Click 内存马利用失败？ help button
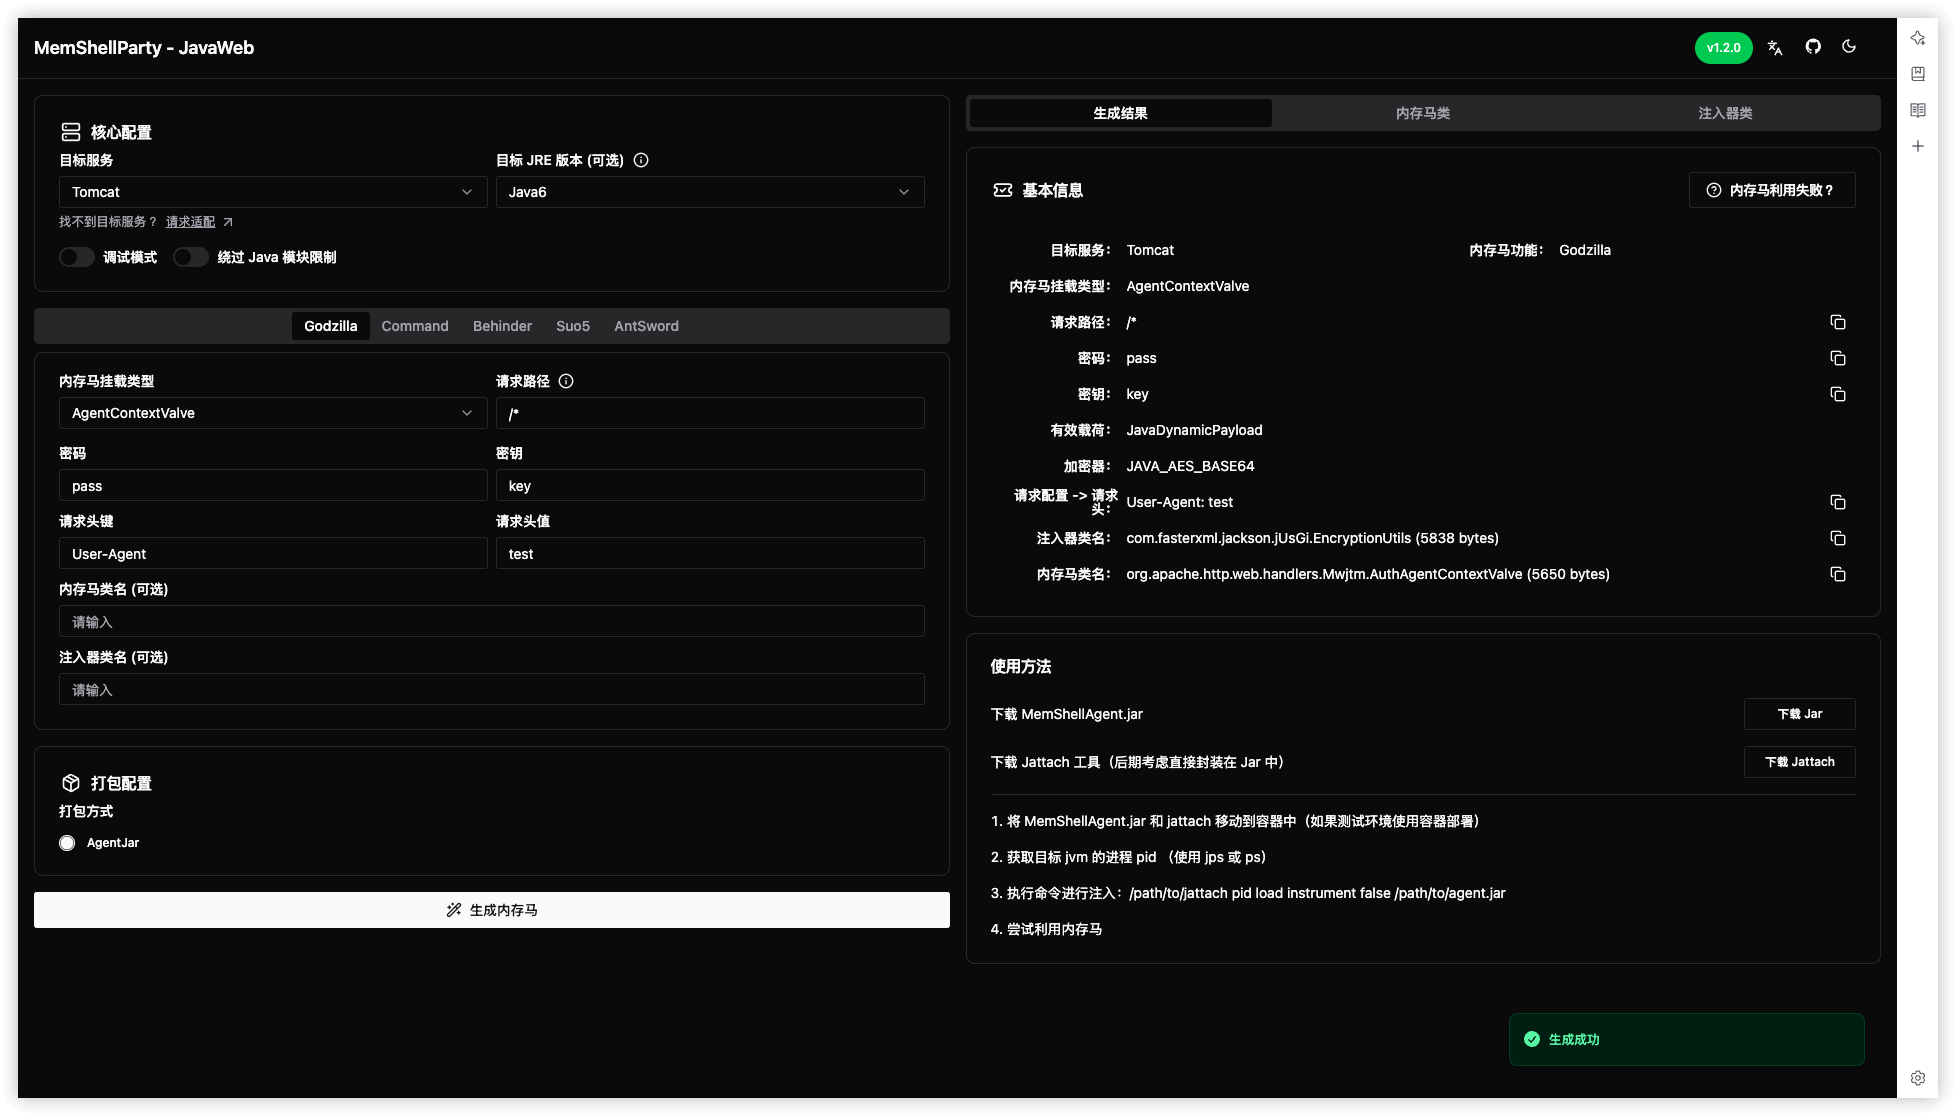Viewport: 1956px width, 1116px height. (x=1772, y=190)
